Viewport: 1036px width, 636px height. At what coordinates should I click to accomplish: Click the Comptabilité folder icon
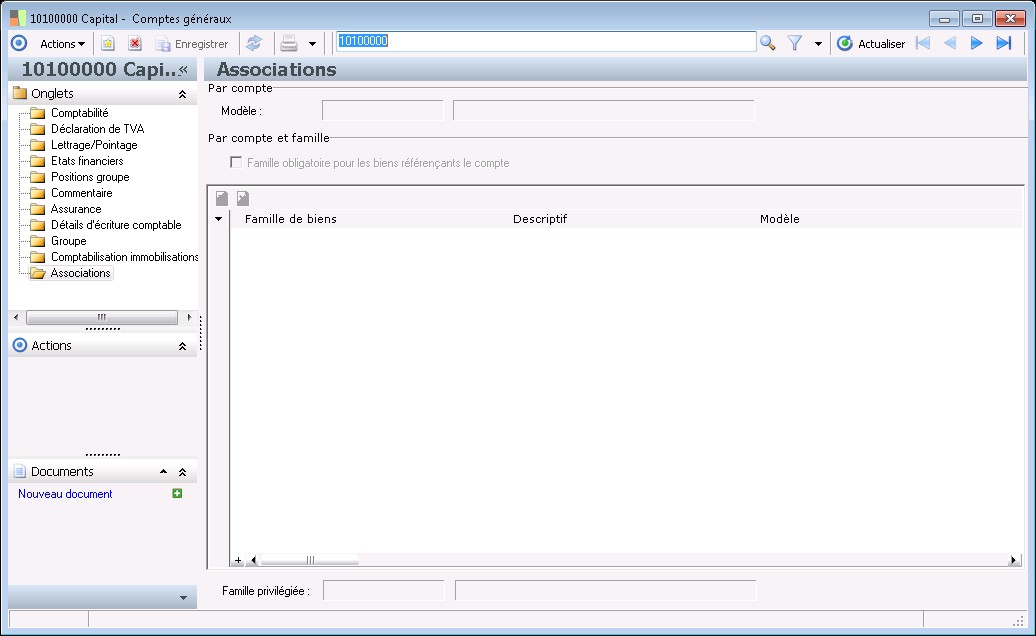[x=38, y=113]
